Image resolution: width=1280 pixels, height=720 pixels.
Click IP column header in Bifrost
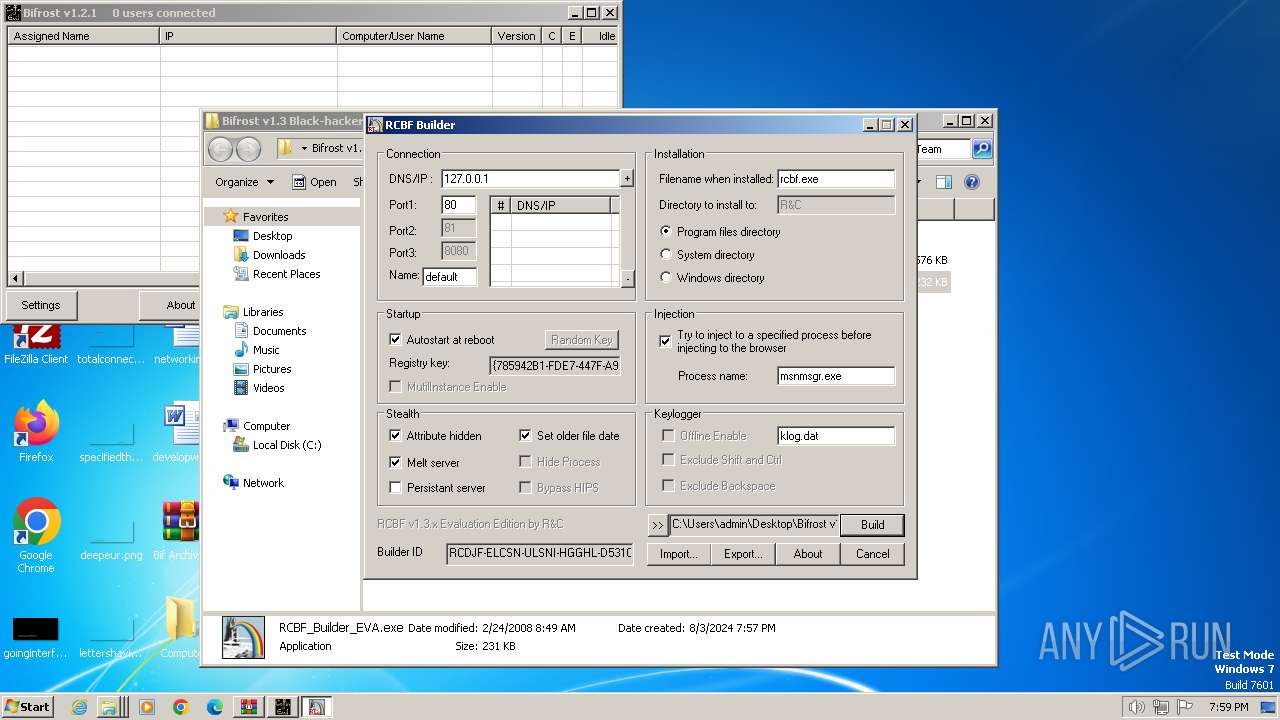tap(248, 36)
